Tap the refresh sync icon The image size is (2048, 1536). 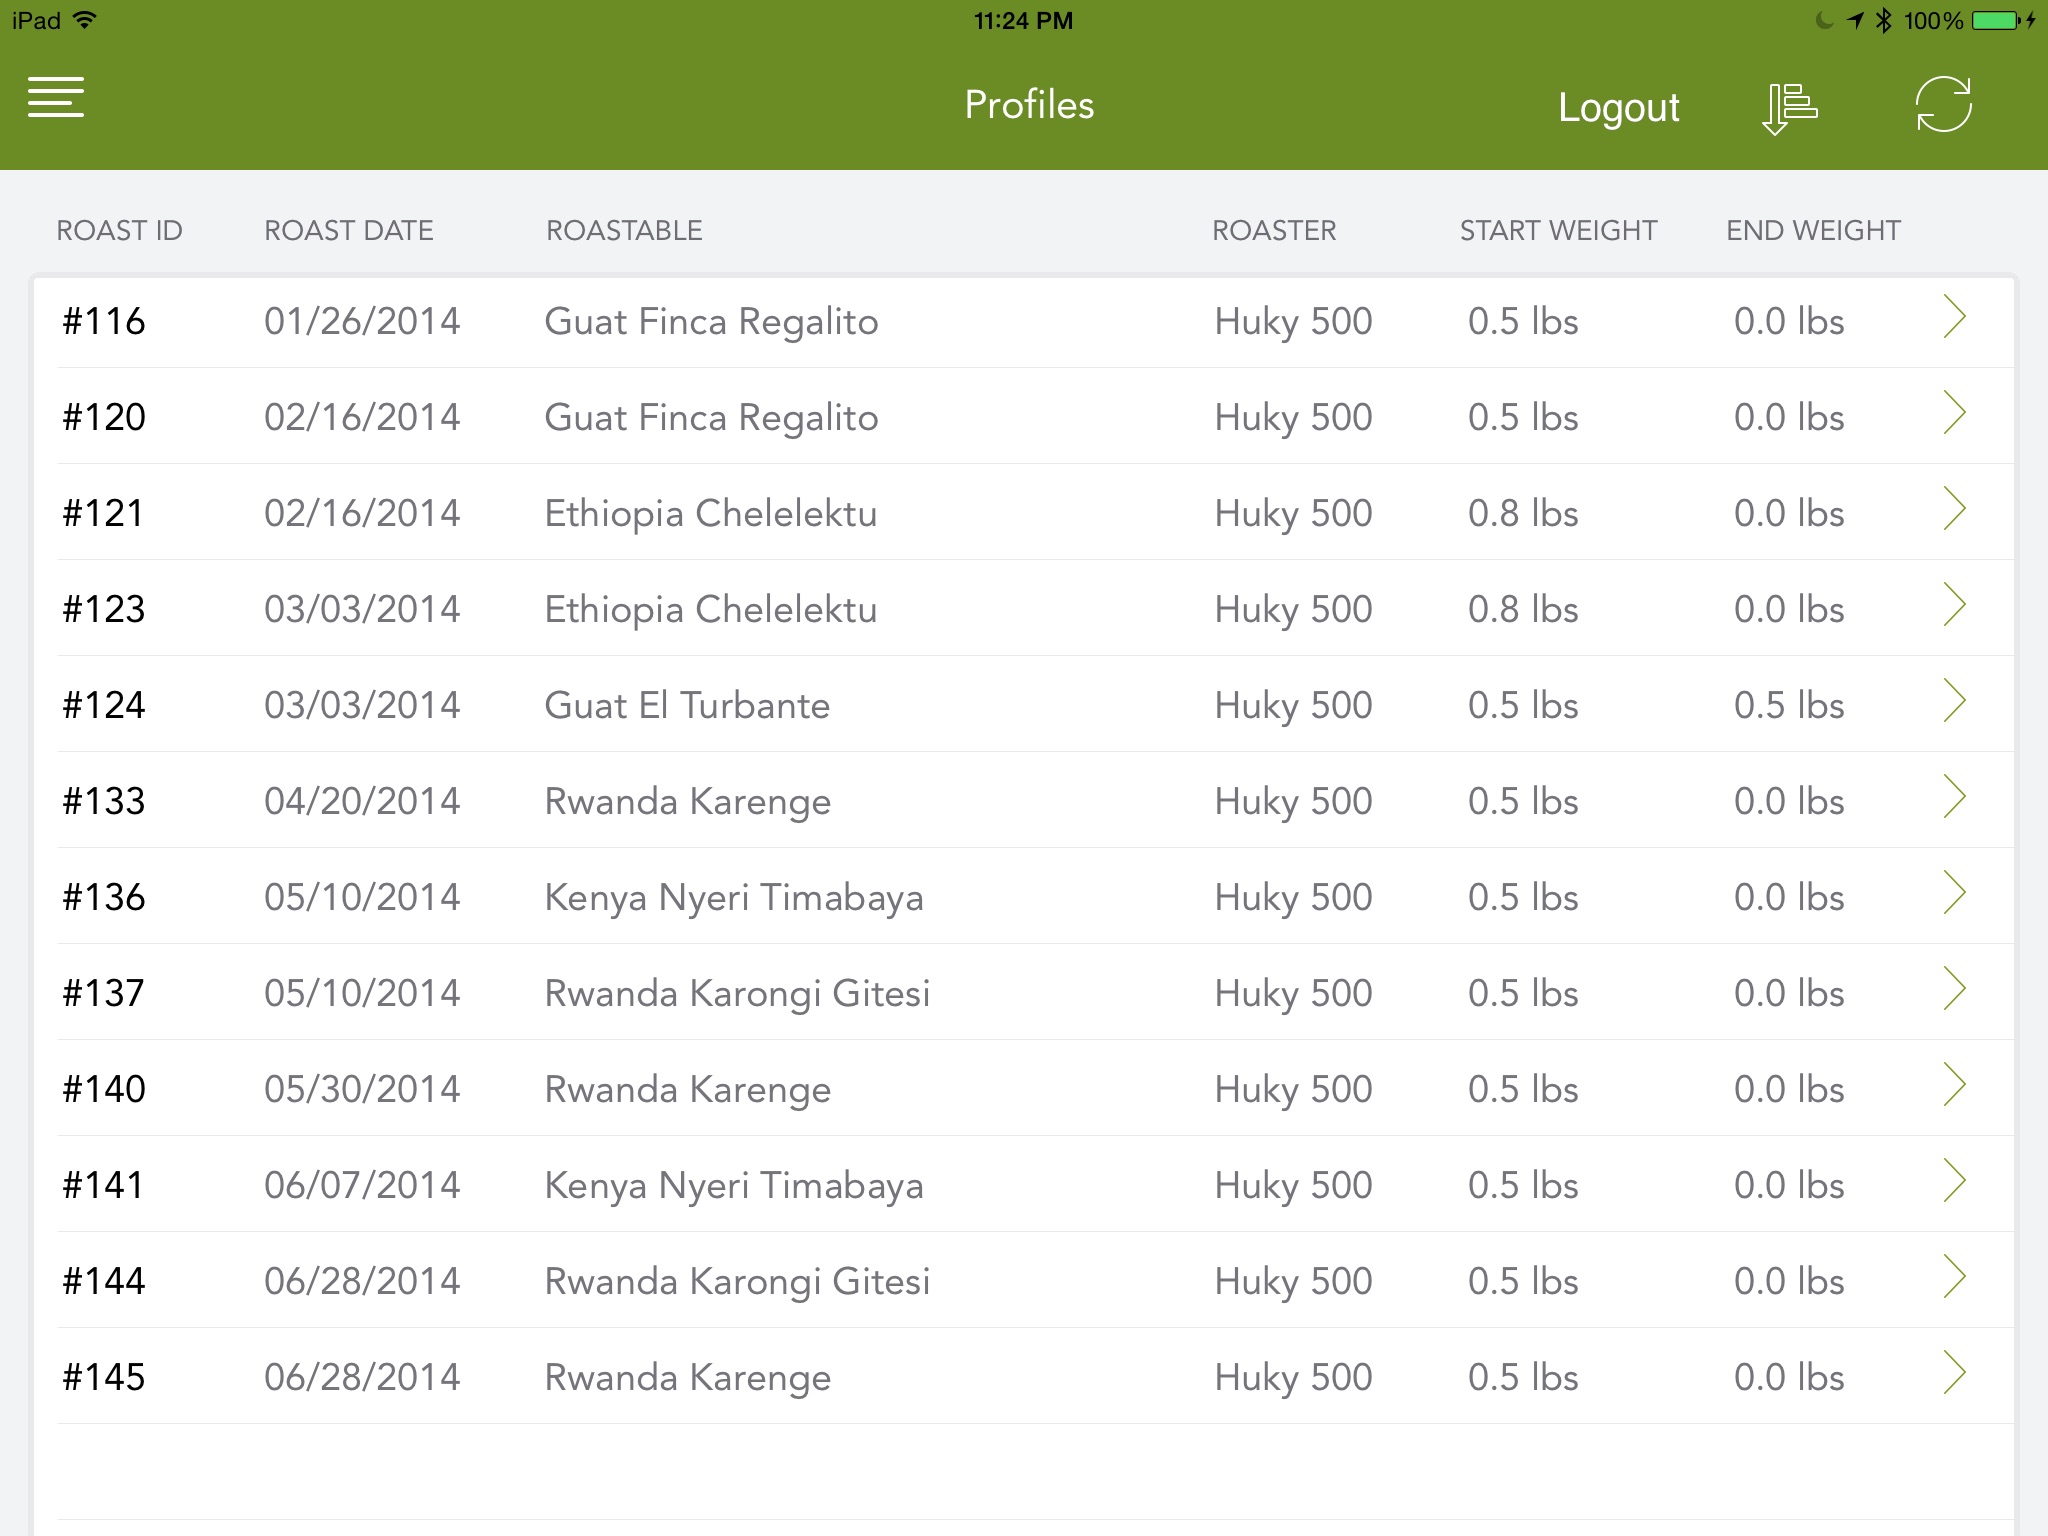click(1943, 104)
